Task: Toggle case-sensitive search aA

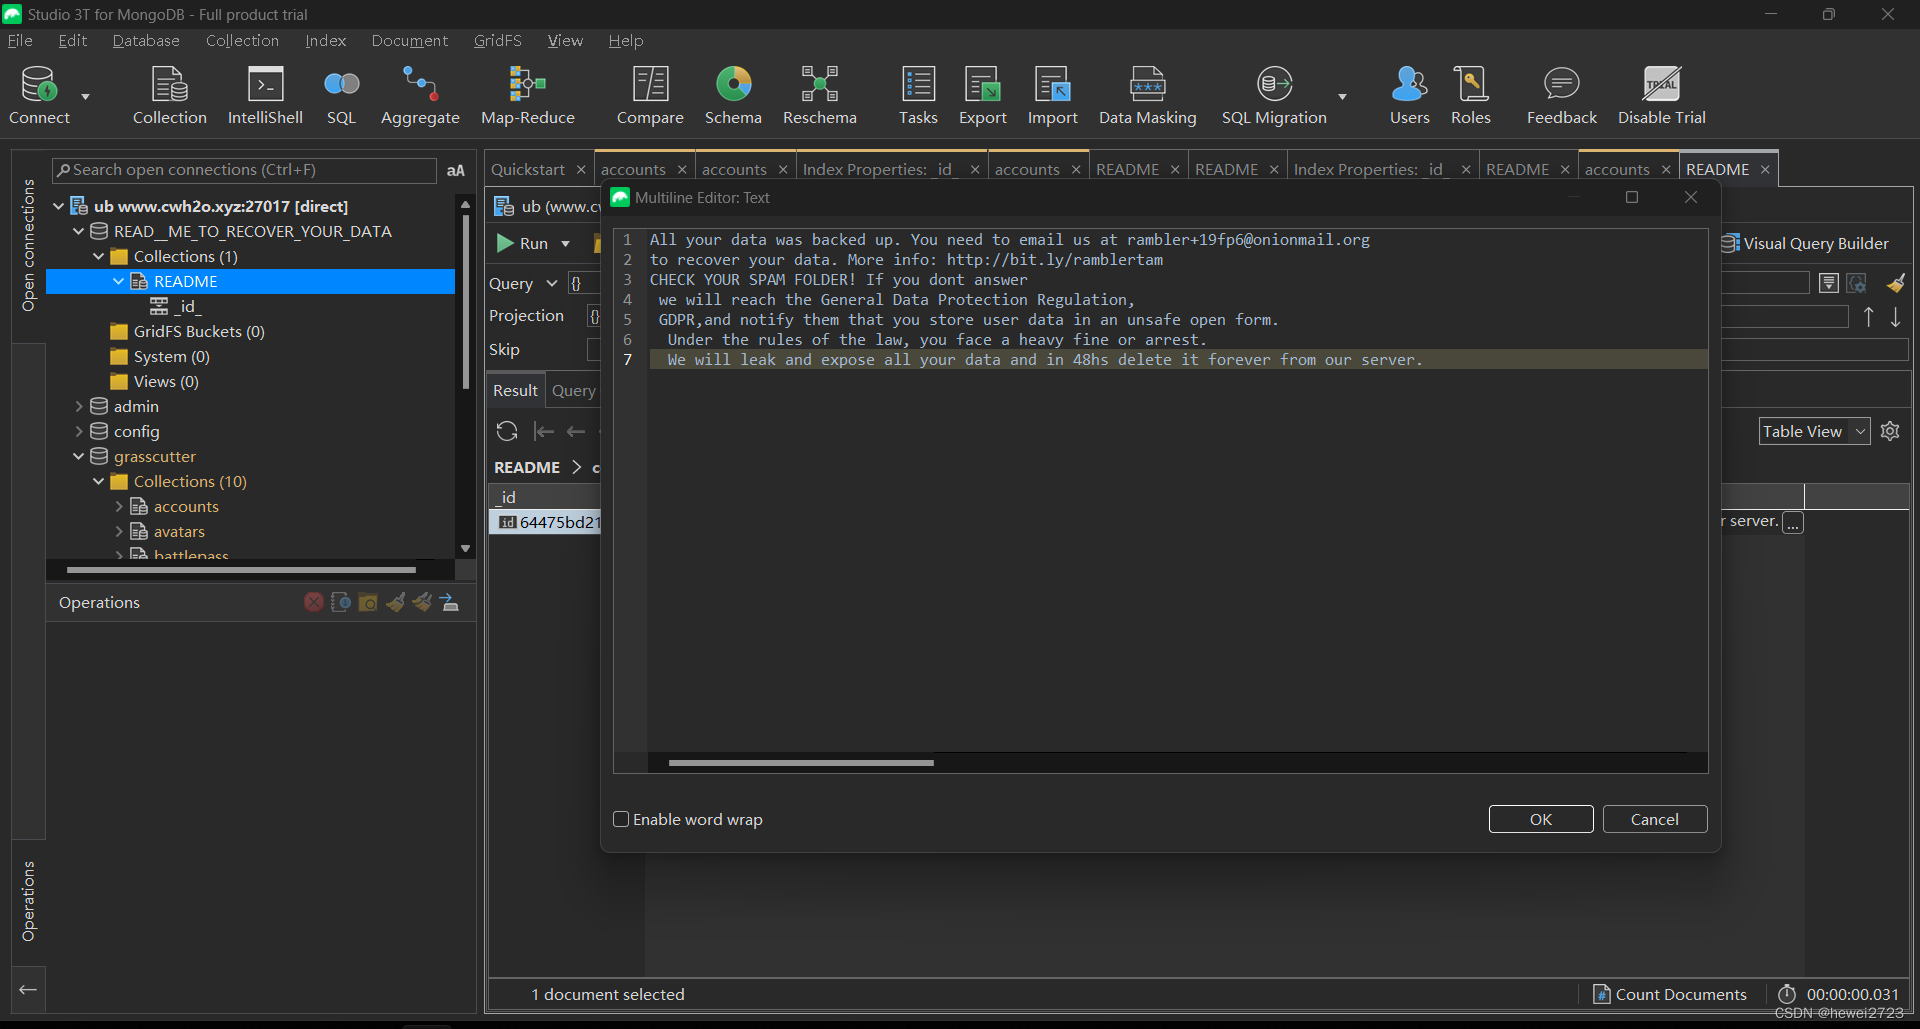Action: click(455, 171)
